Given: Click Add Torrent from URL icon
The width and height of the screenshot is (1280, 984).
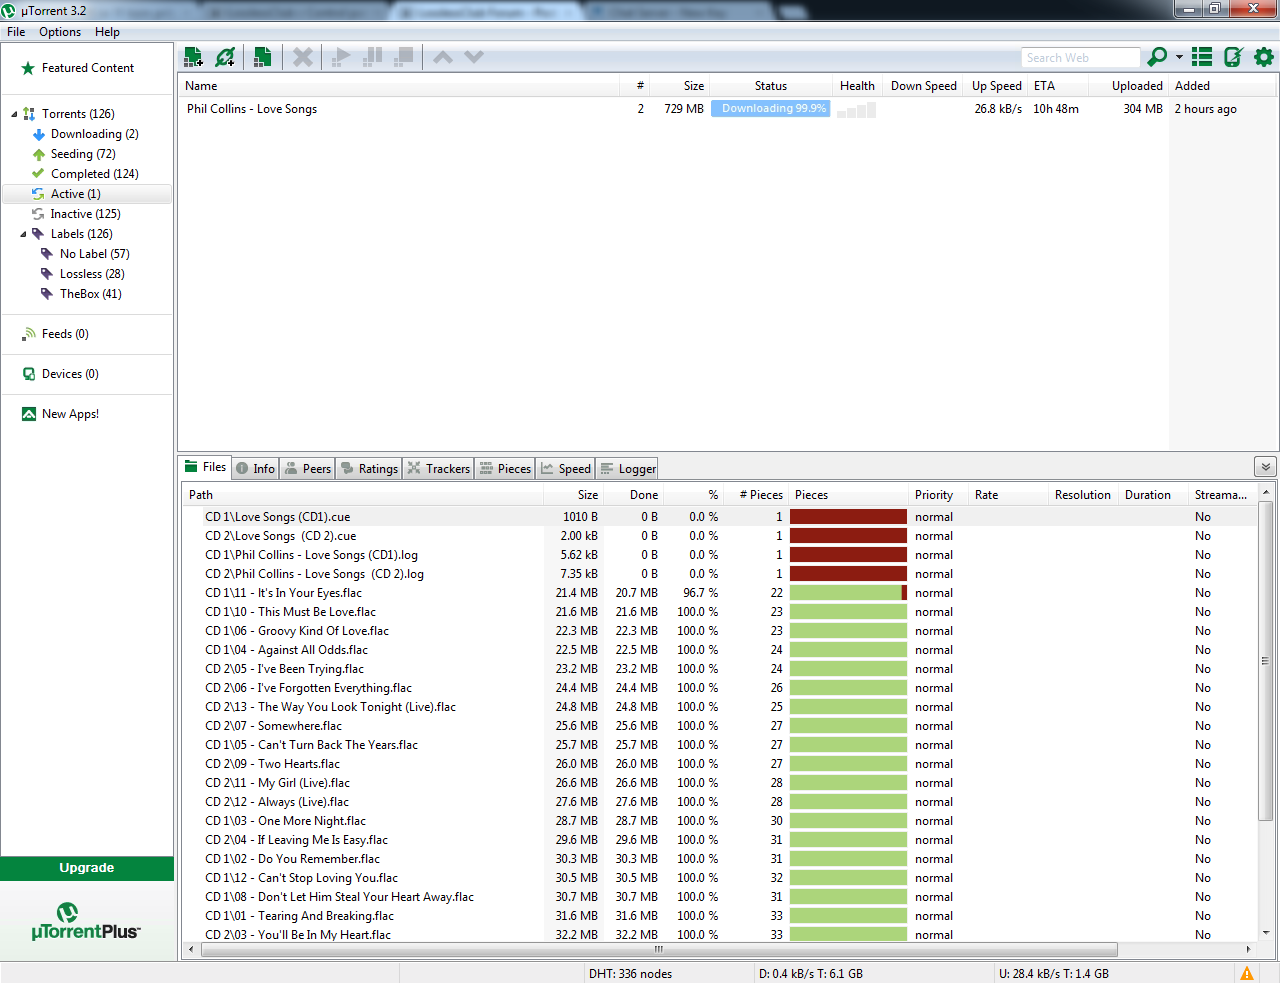Looking at the screenshot, I should [x=226, y=57].
